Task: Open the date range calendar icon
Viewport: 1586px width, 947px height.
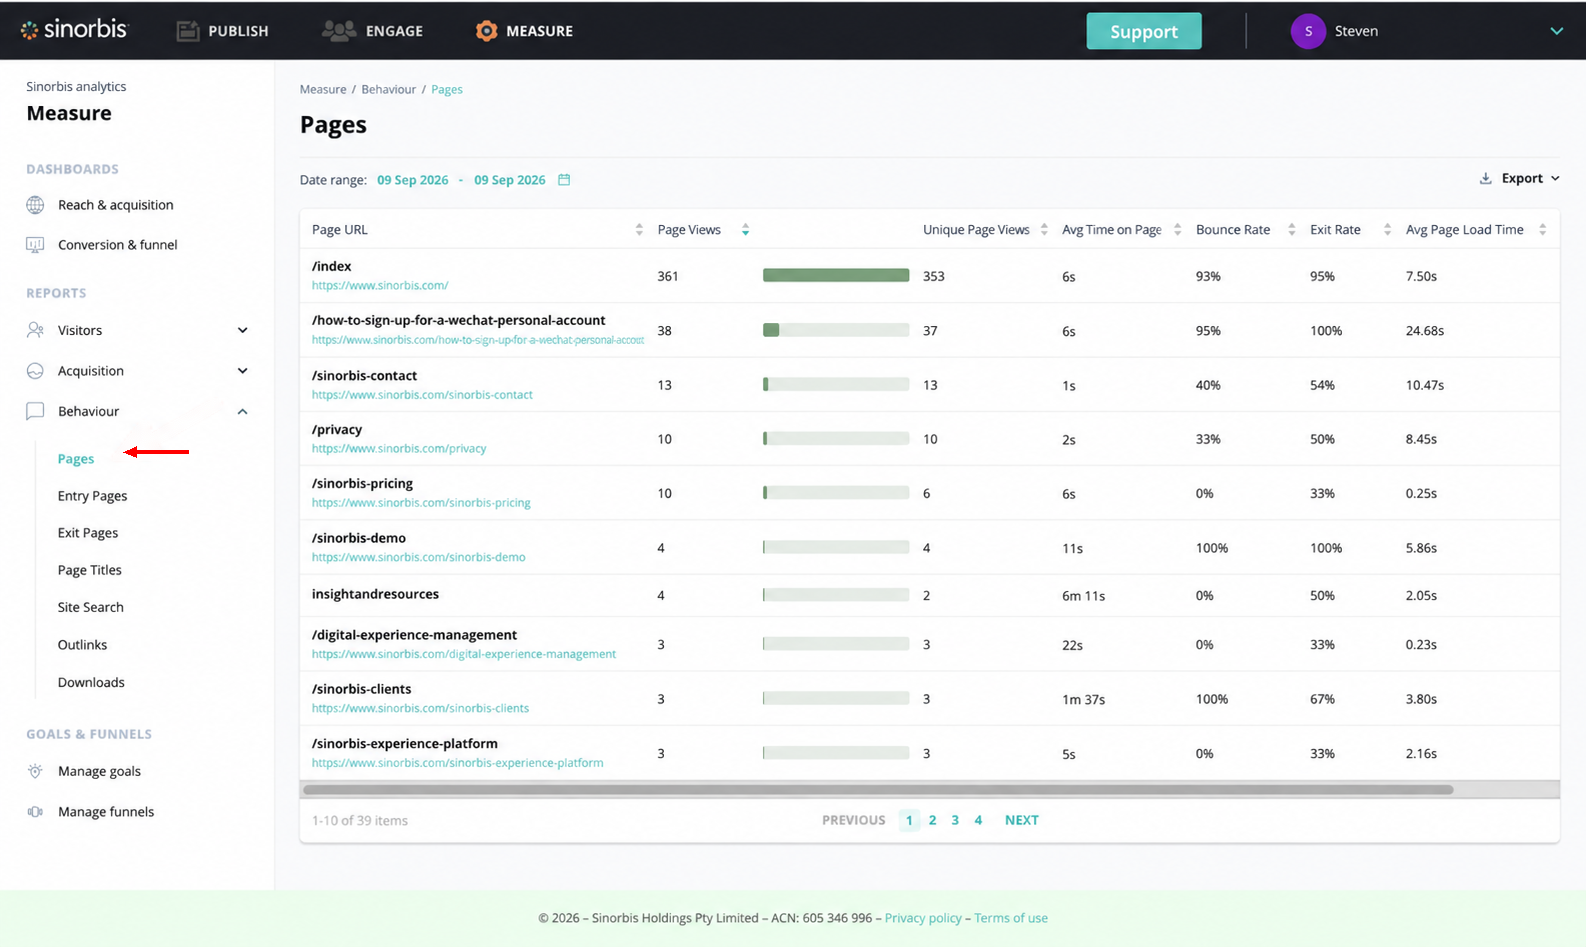Action: pyautogui.click(x=564, y=180)
